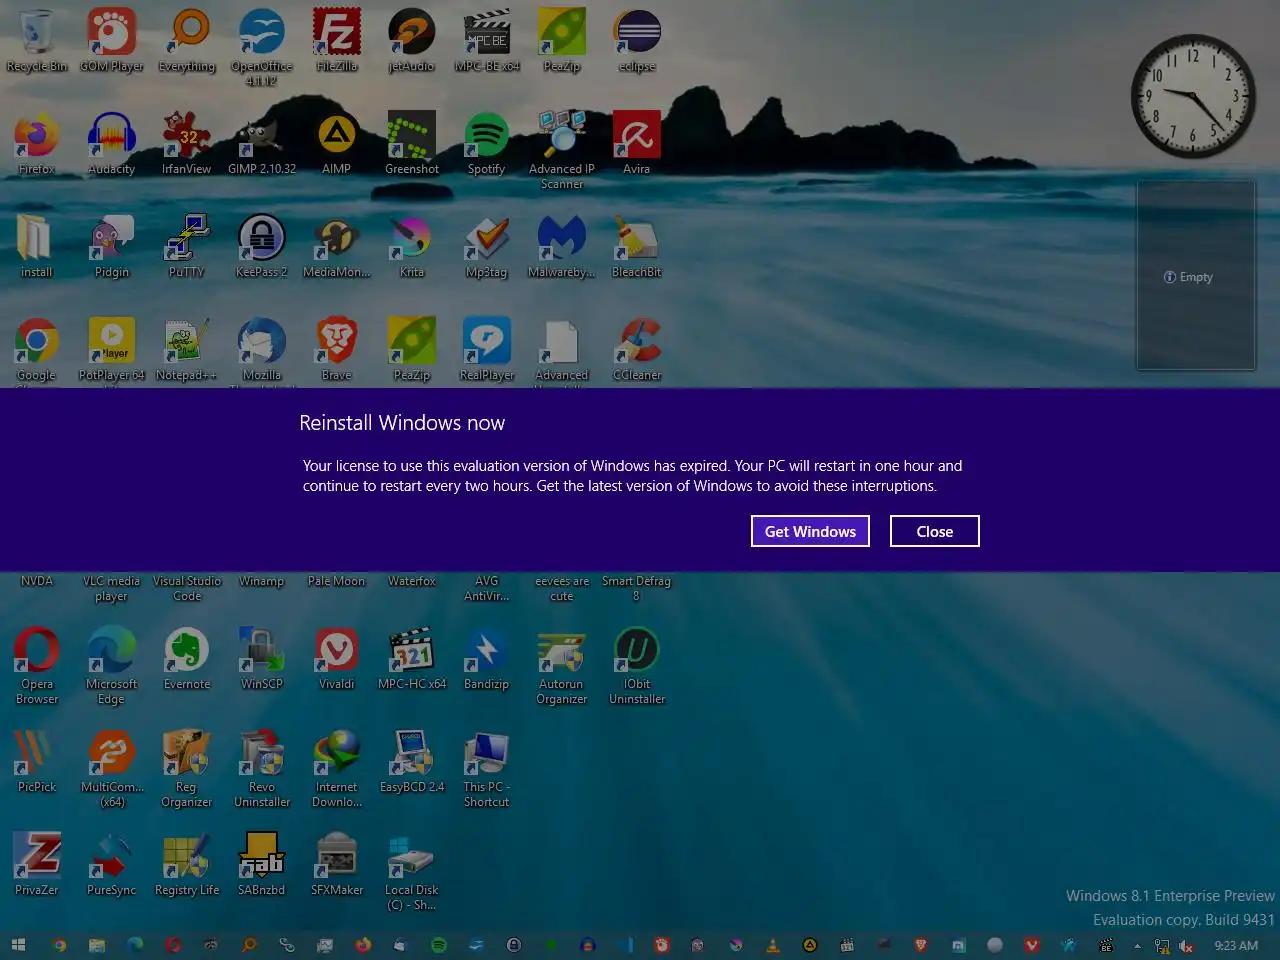
Task: Select the SABnzbd desktop shortcut
Action: pyautogui.click(x=262, y=864)
